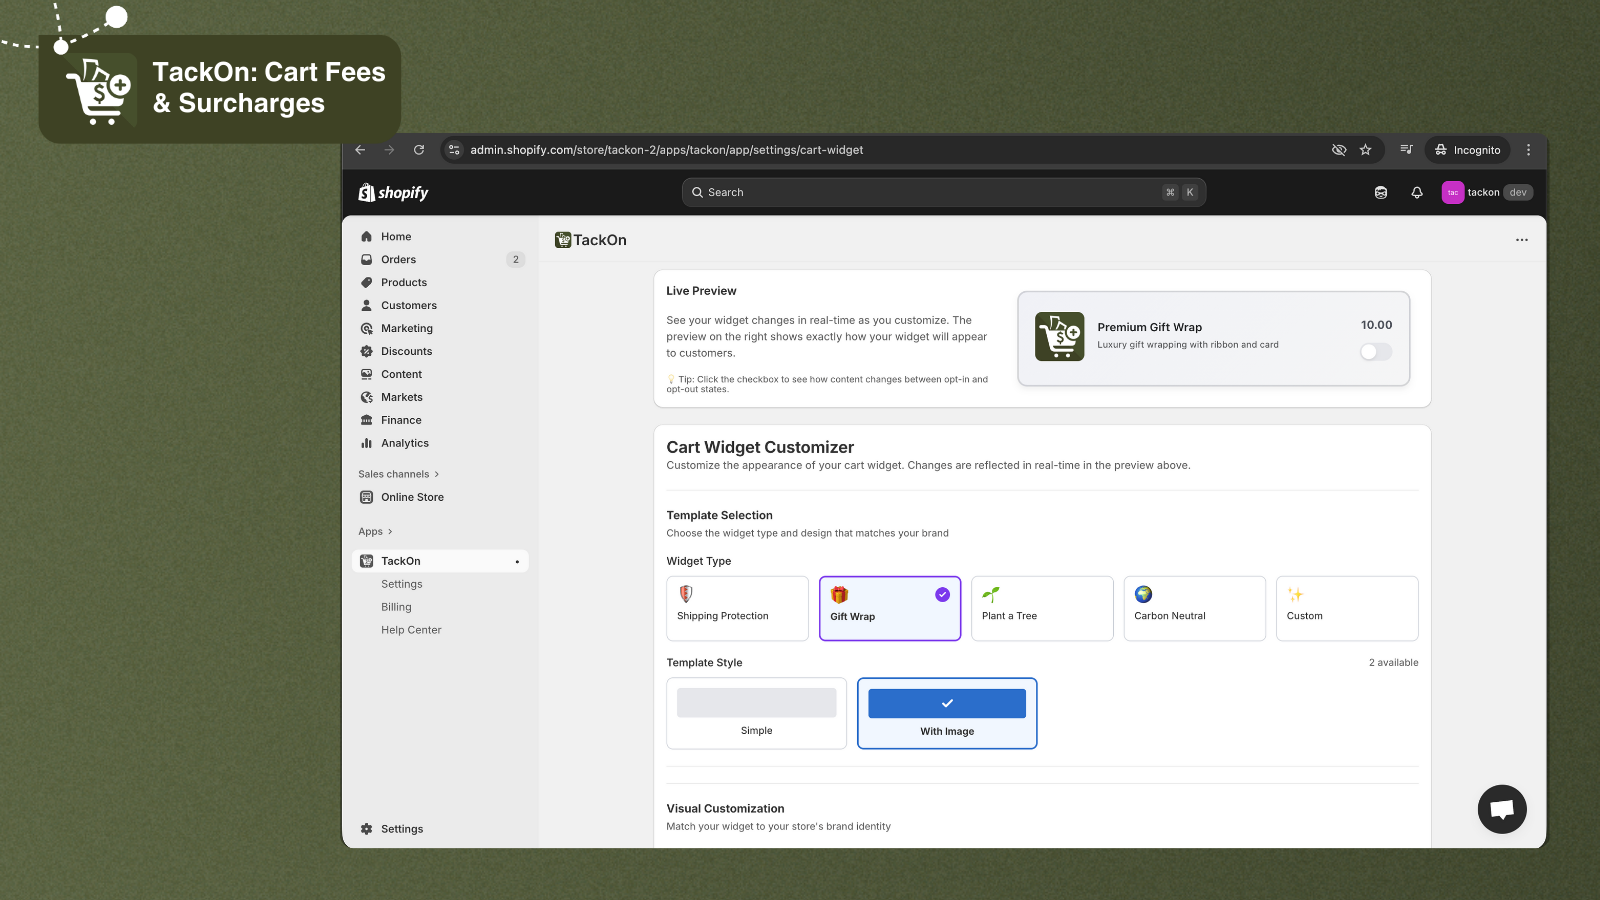Select the Plant a Tree widget type
The height and width of the screenshot is (900, 1600).
pos(1042,608)
